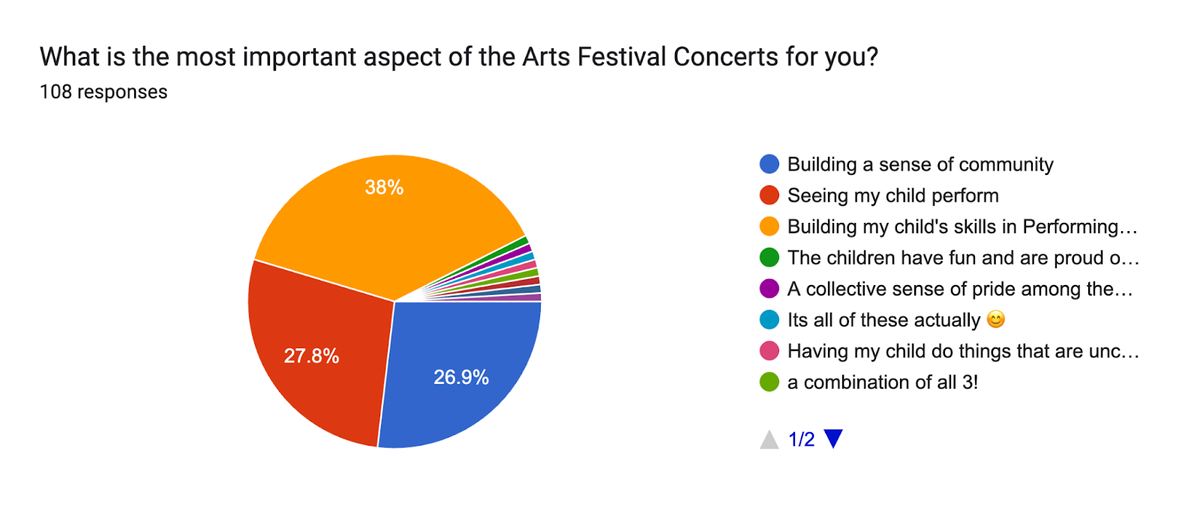
Task: Click the blue 'Building a sense of community' legend dot
Action: coord(770,165)
